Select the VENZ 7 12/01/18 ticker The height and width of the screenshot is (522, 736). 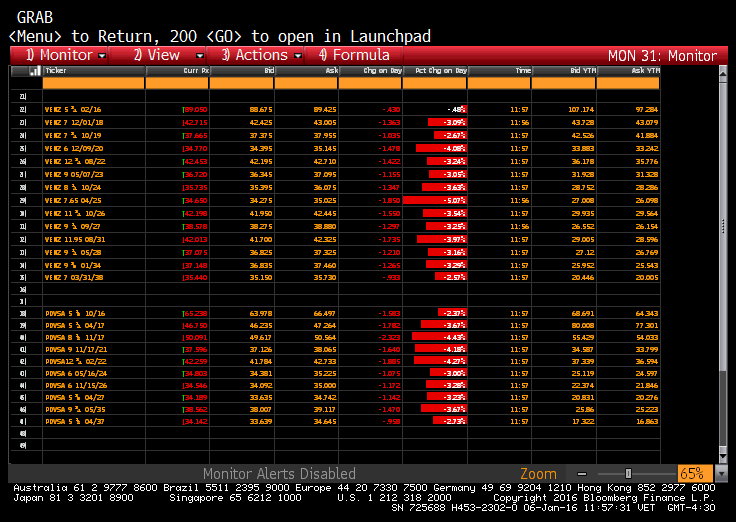pyautogui.click(x=74, y=123)
